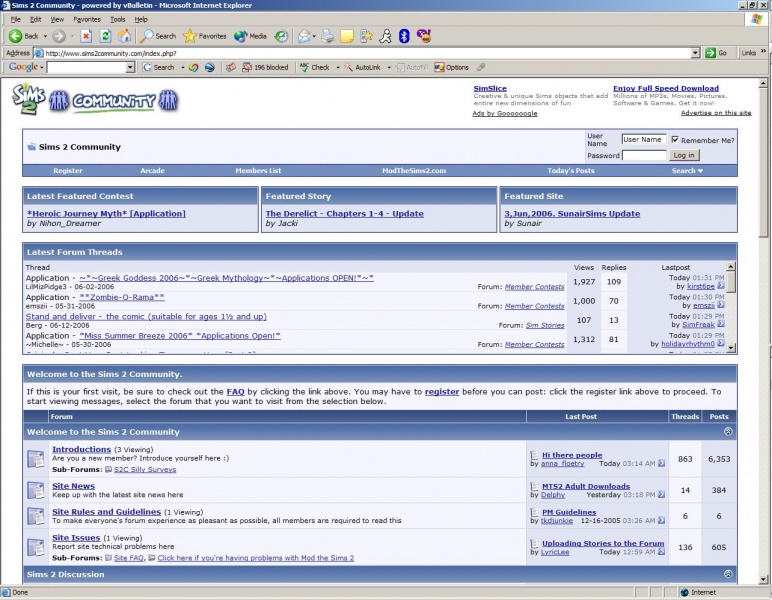Open The Derelict Chapters 1-4 story

point(345,214)
